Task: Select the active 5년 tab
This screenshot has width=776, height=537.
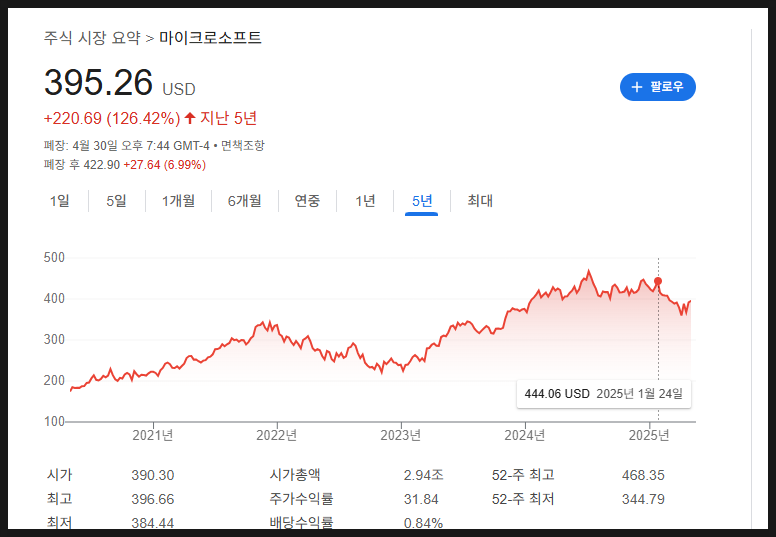Action: click(422, 201)
